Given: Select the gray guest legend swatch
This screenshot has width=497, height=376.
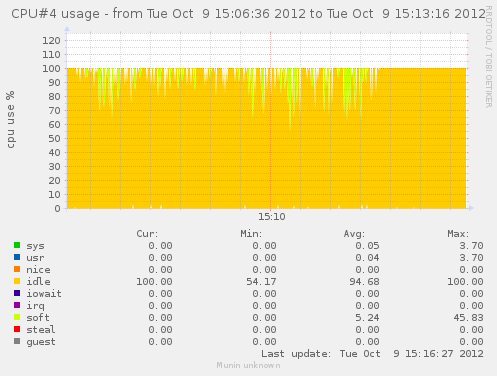Looking at the screenshot, I should 17,341.
